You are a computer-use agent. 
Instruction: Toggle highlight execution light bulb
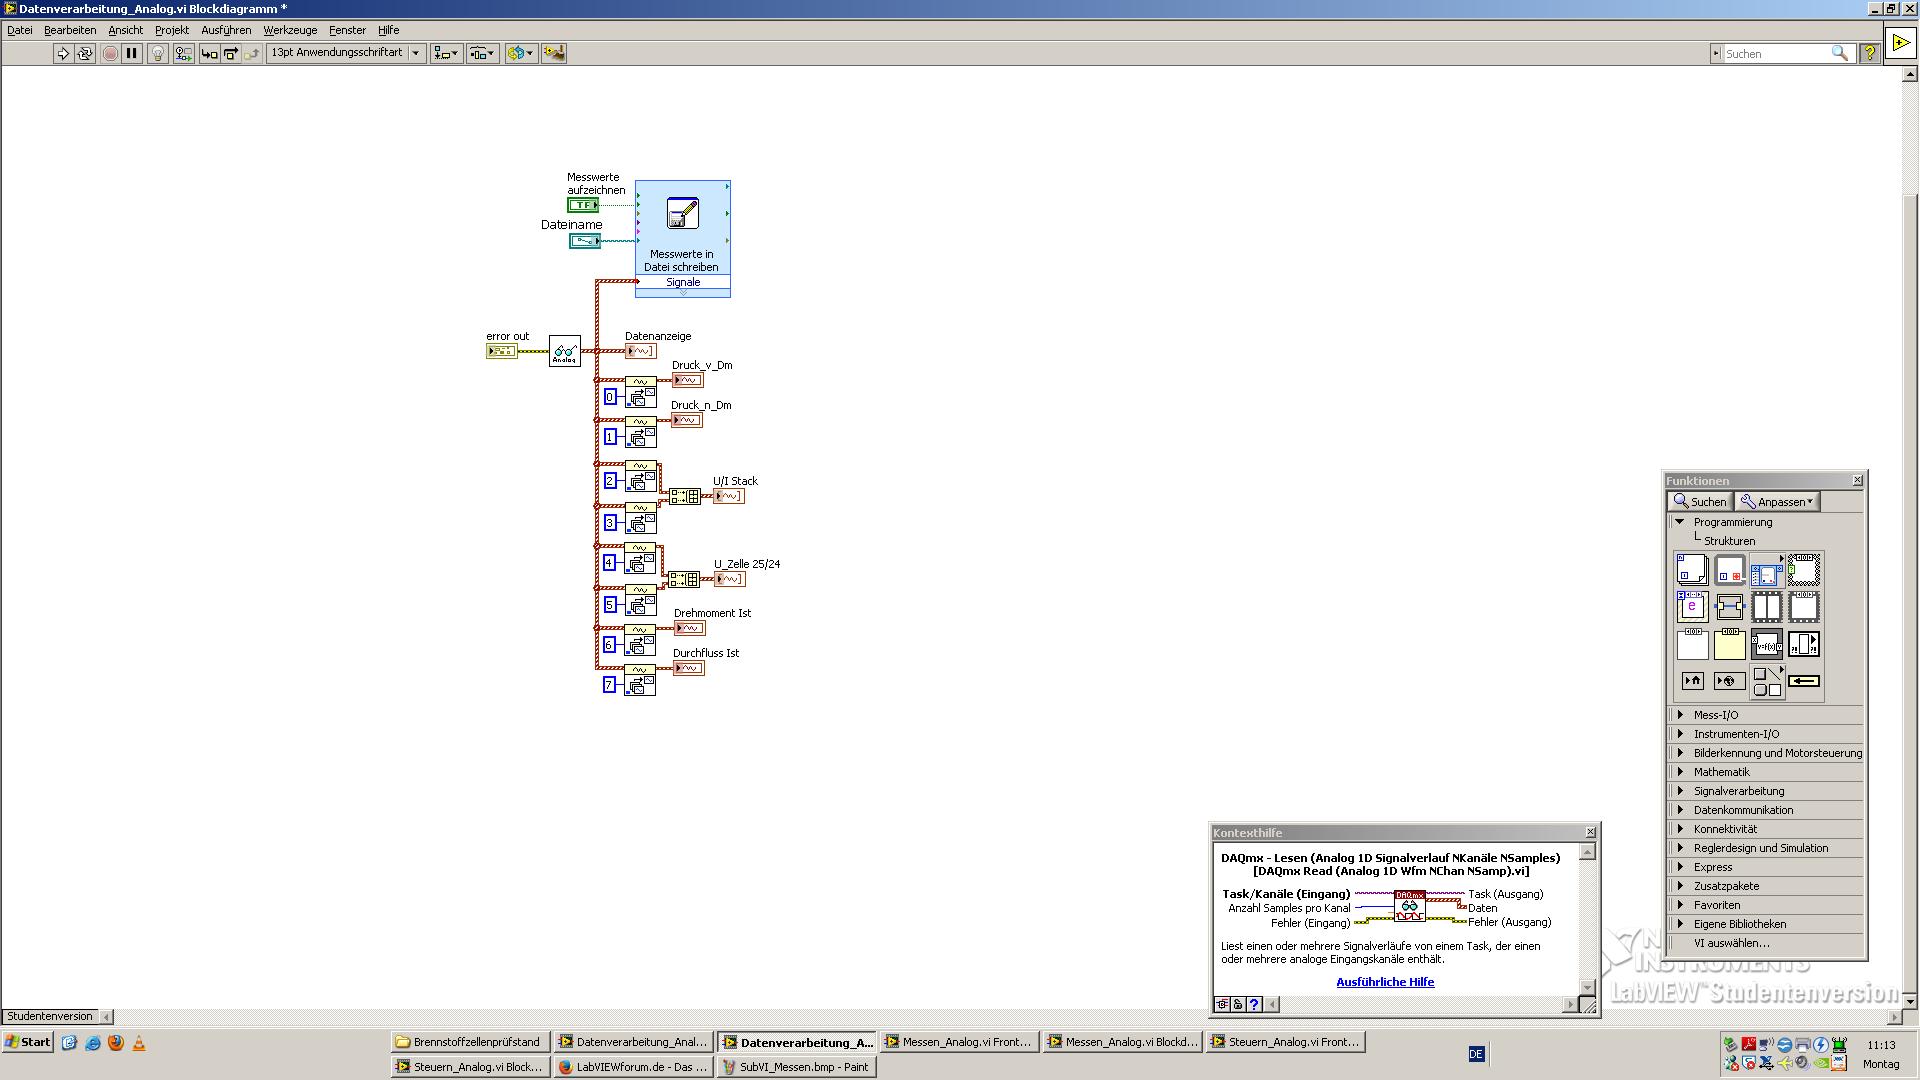tap(158, 53)
